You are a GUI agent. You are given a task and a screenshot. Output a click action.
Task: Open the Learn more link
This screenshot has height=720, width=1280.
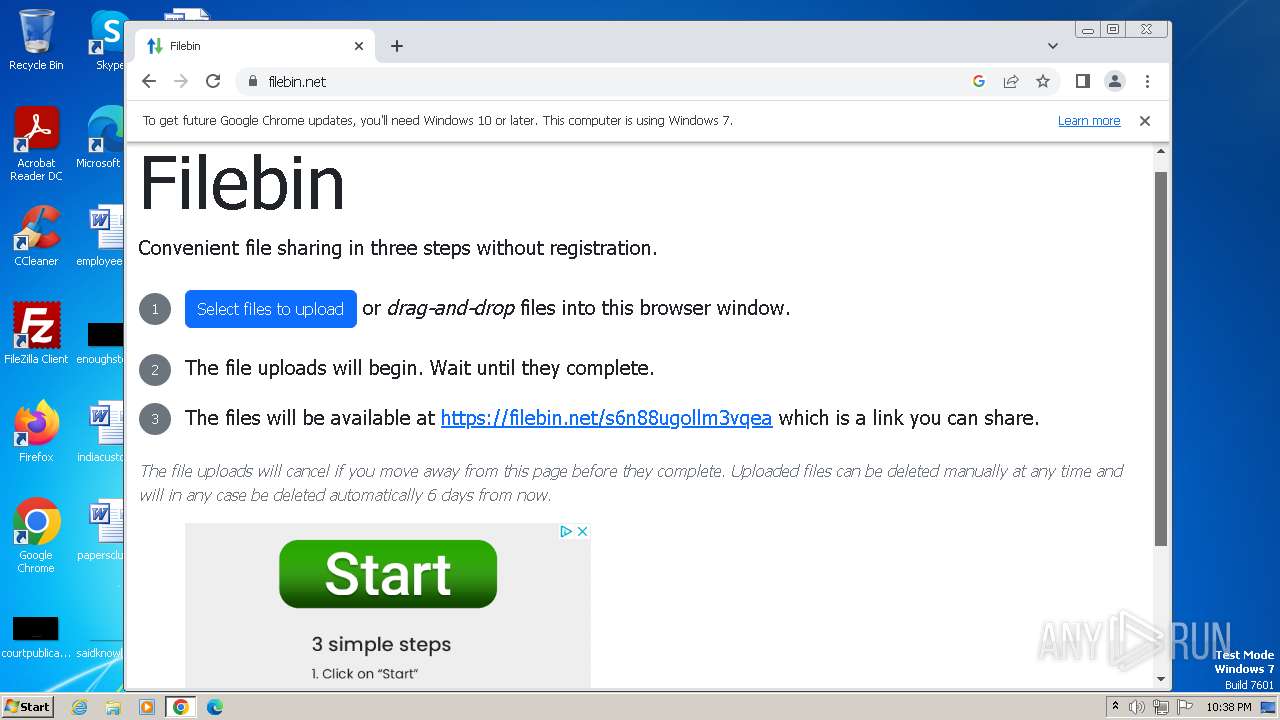[x=1089, y=121]
